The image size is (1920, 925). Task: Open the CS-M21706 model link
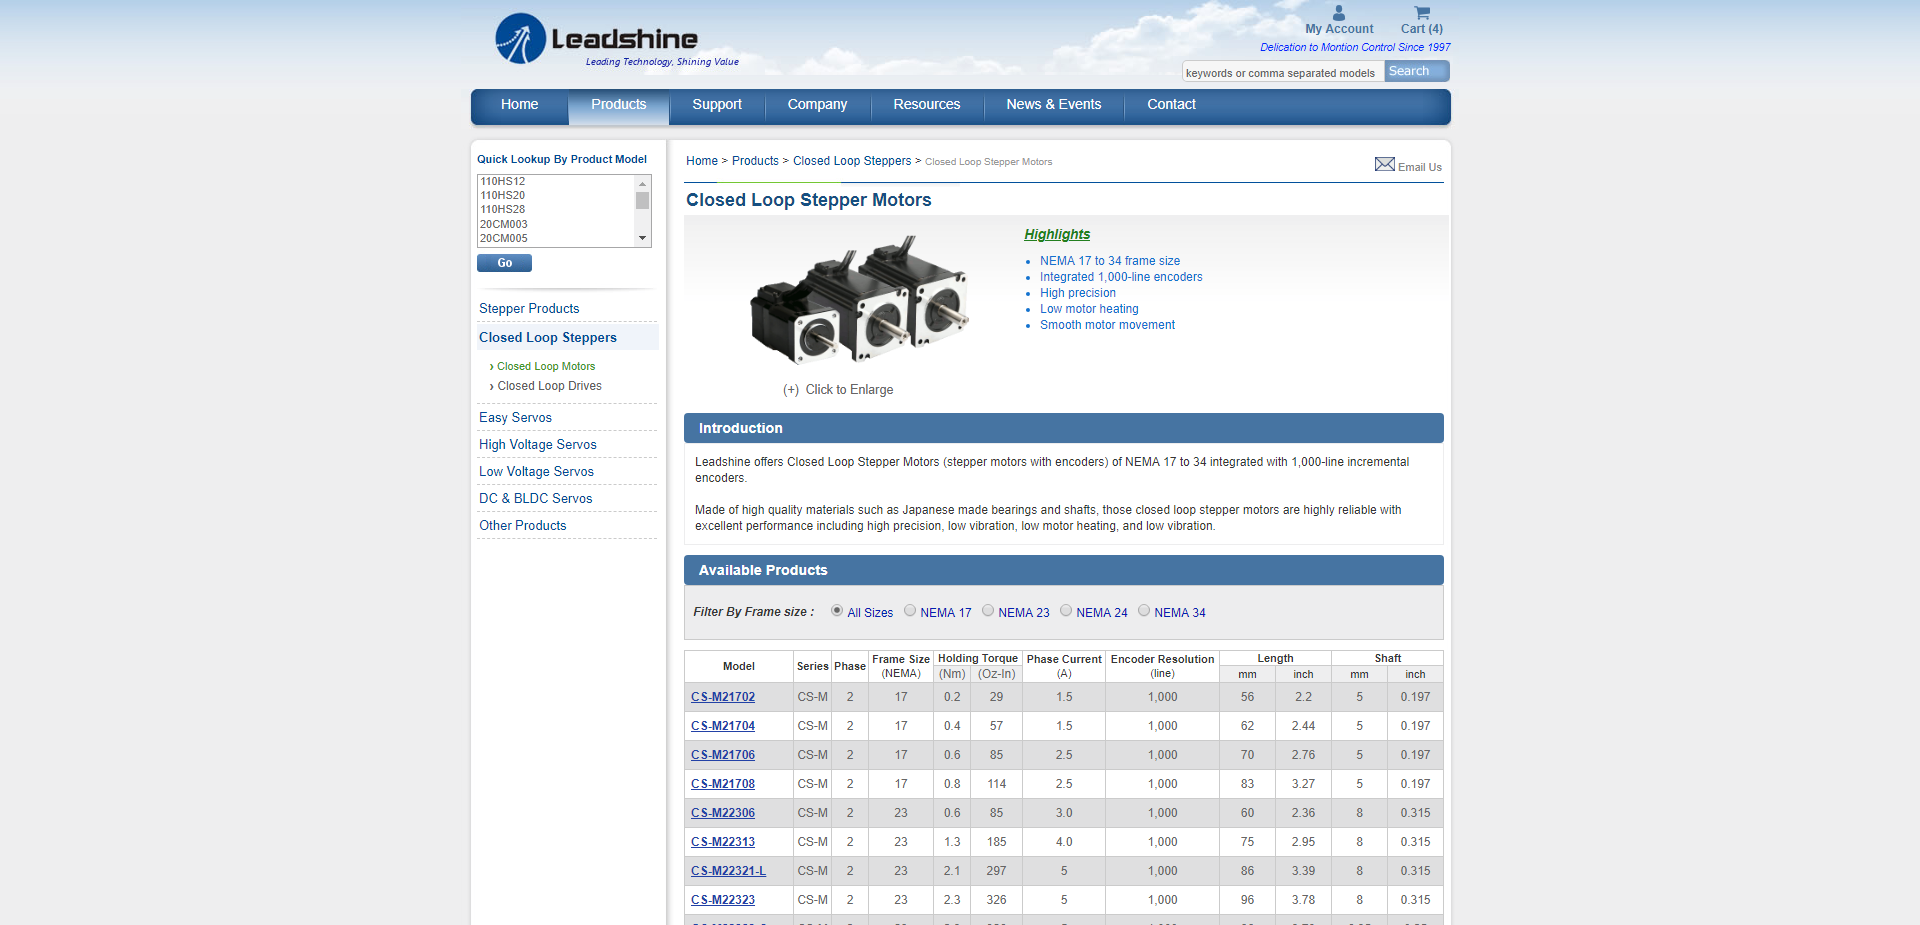[723, 755]
